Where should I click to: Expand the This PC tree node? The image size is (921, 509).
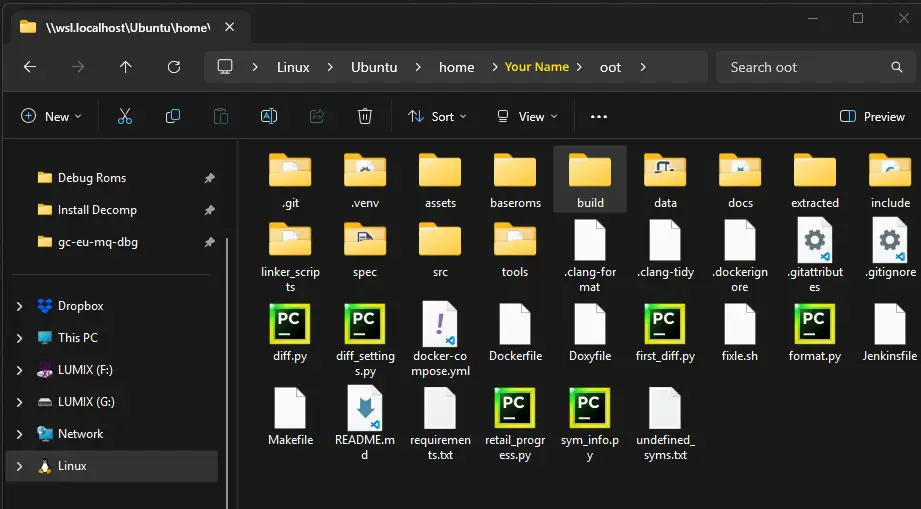coord(19,338)
